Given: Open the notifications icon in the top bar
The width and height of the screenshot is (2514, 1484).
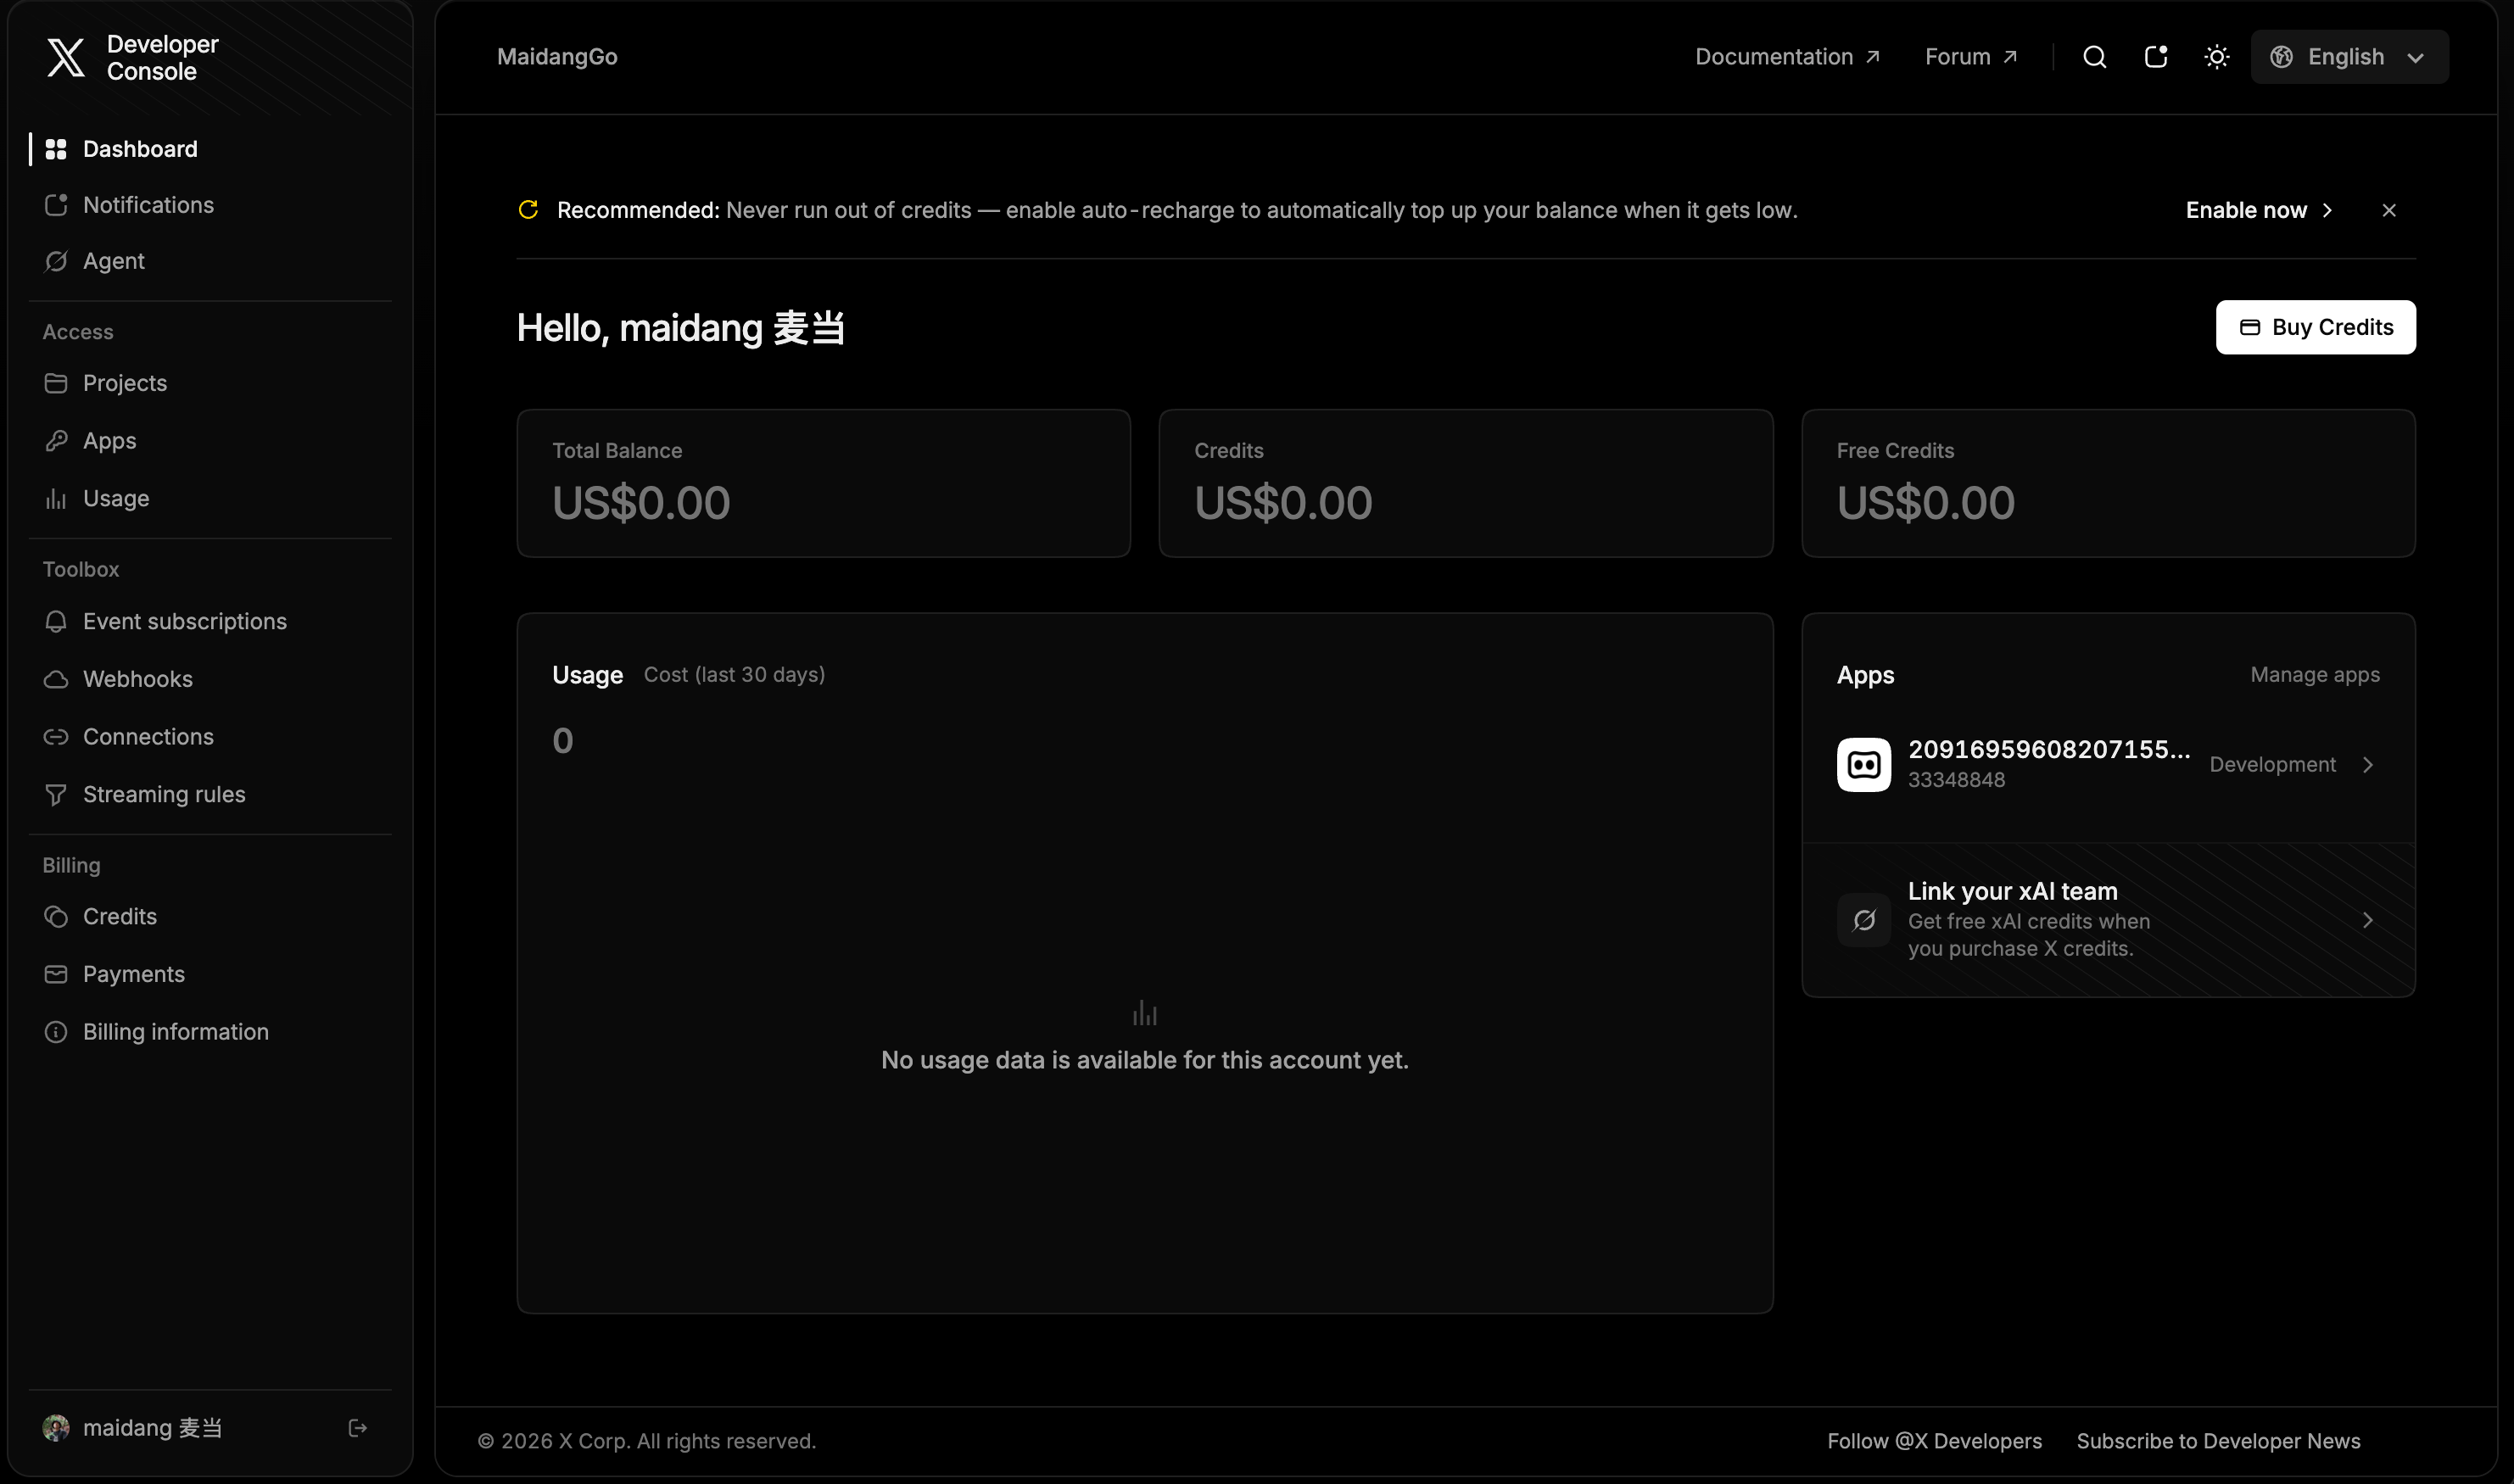Looking at the screenshot, I should tap(2156, 57).
